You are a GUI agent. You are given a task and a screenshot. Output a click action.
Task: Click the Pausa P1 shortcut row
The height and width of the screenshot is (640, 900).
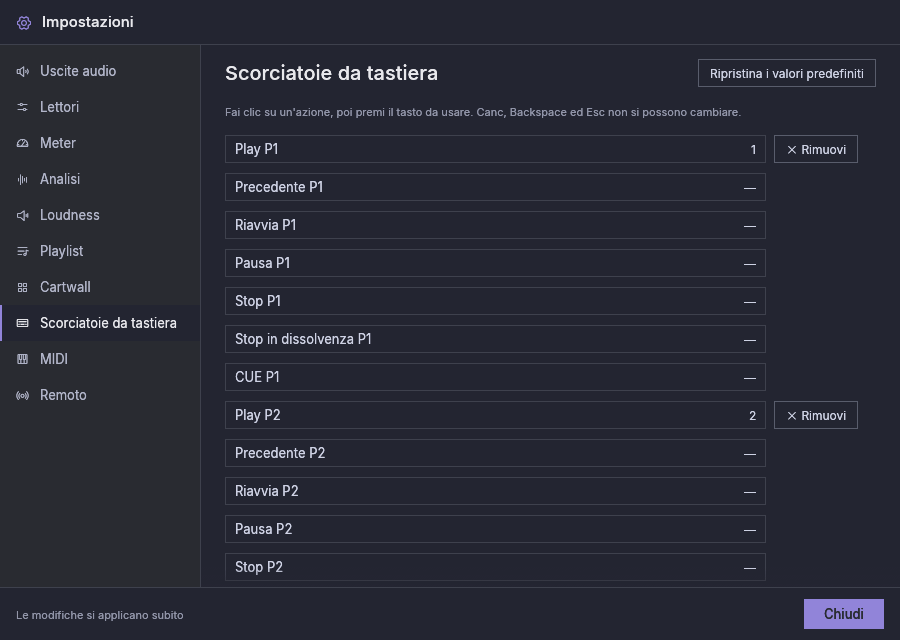pyautogui.click(x=495, y=263)
